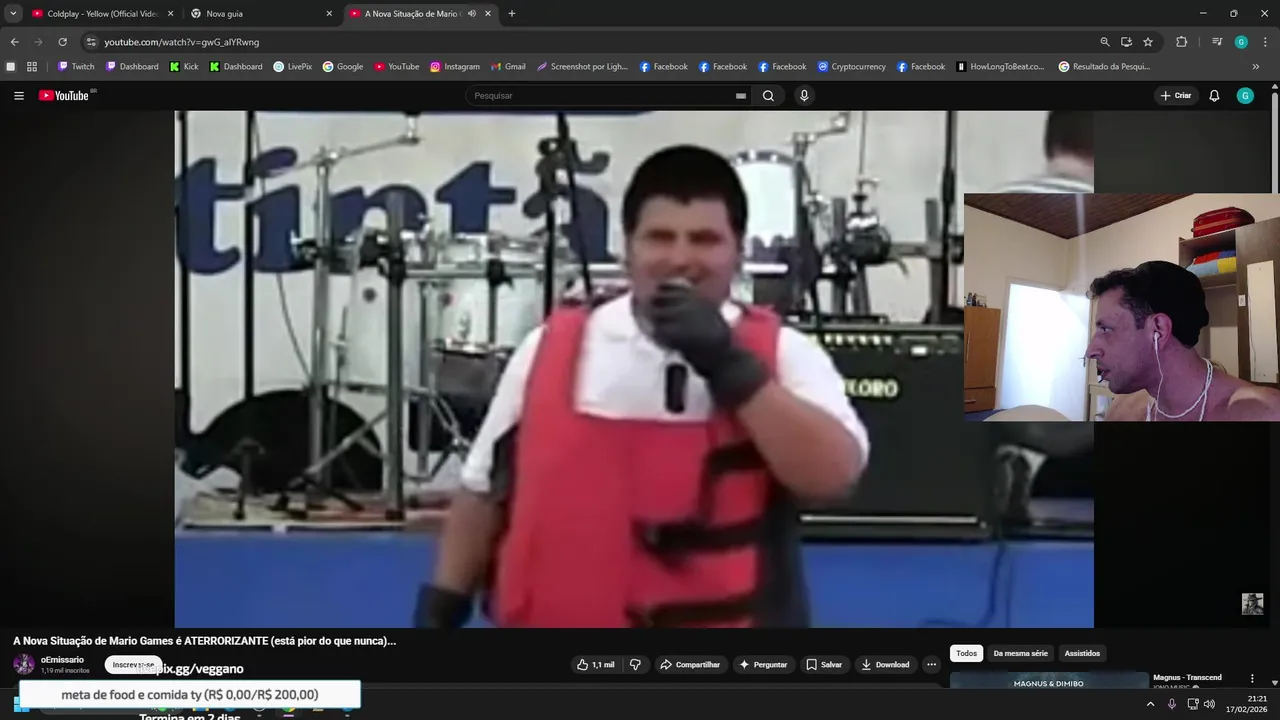View site information icon in address bar
1280x720 pixels.
(x=91, y=42)
